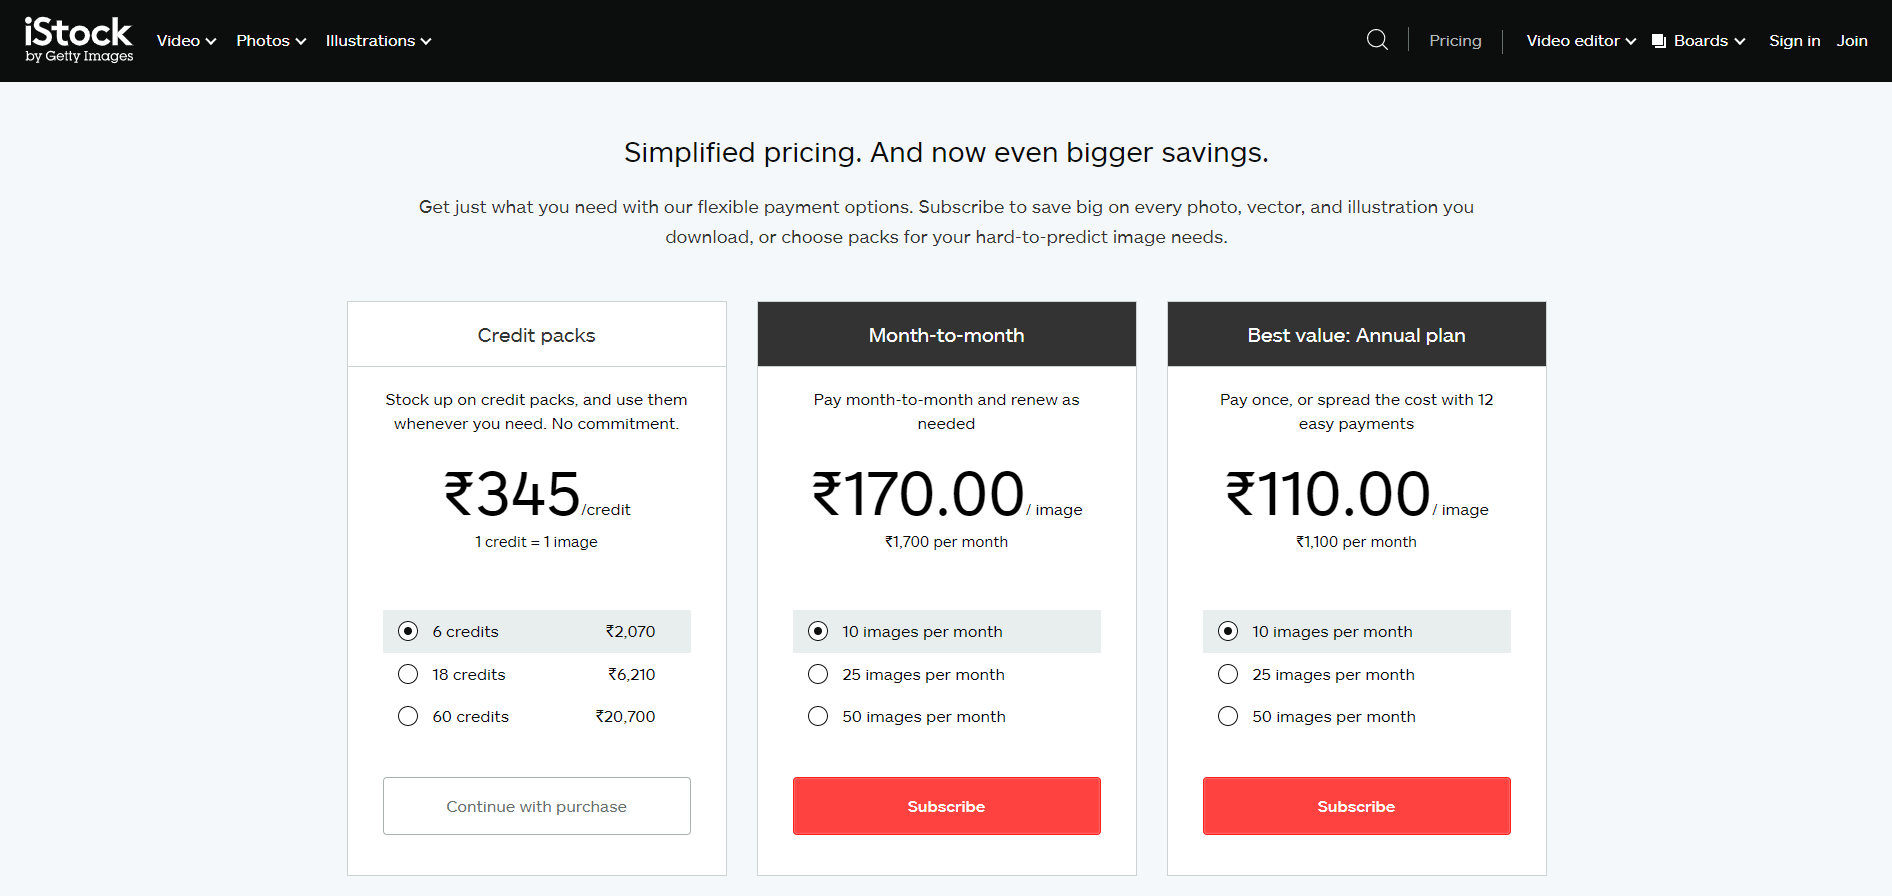Image resolution: width=1892 pixels, height=896 pixels.
Task: Subscribe to the Annual plan
Action: tap(1357, 806)
